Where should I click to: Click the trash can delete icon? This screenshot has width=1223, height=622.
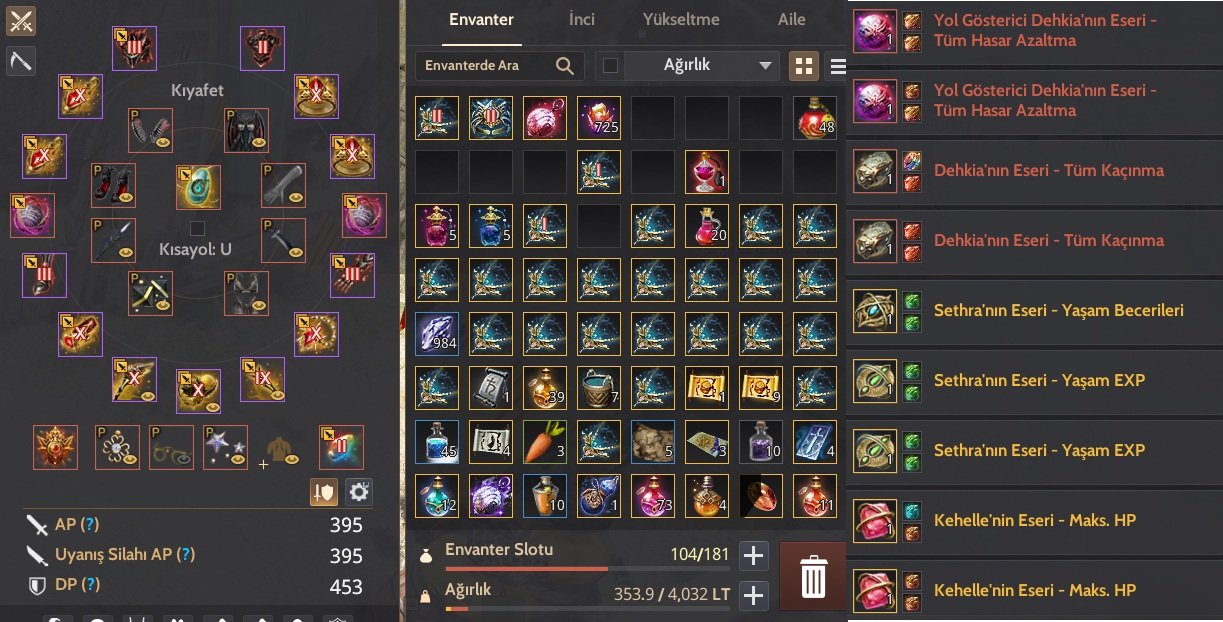tap(813, 577)
